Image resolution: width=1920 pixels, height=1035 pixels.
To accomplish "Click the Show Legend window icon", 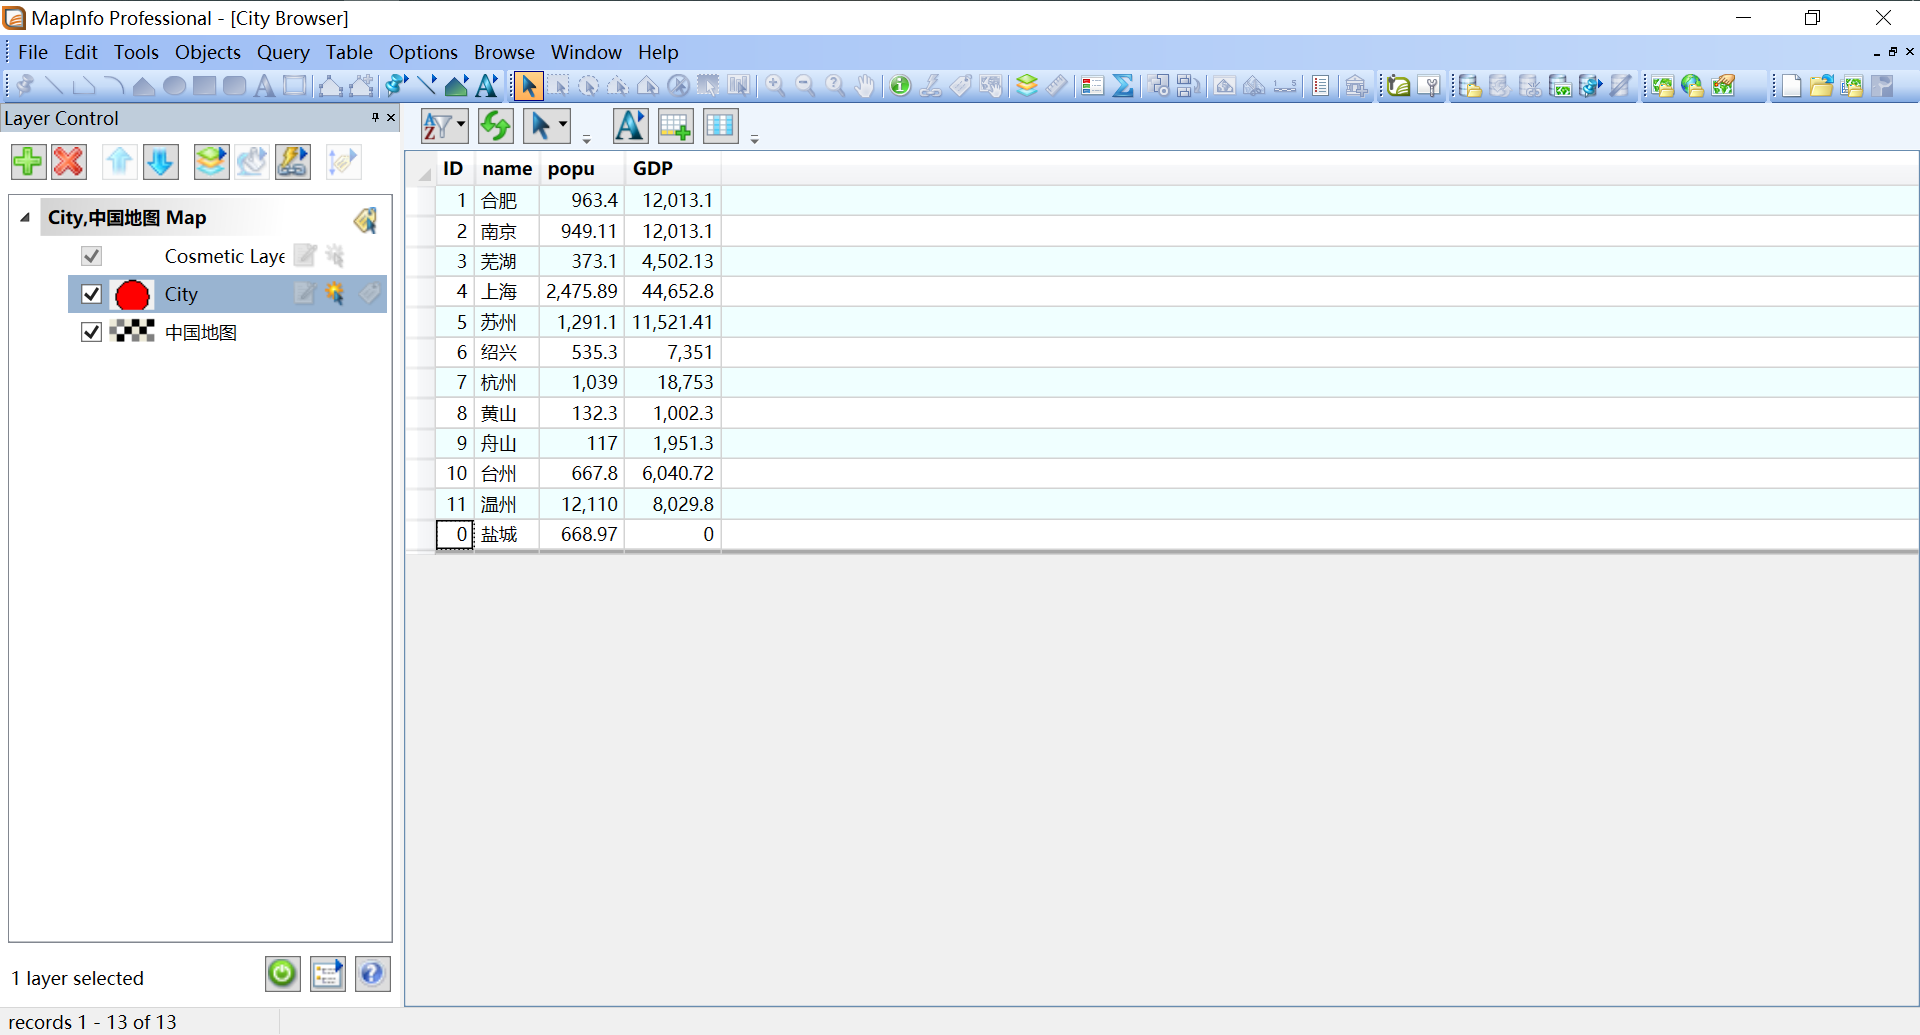I will coord(1092,86).
